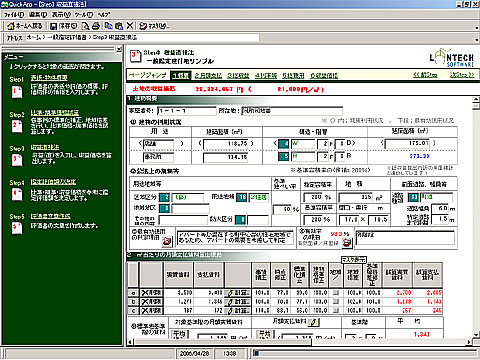Click the vertical scrollbar down arrow

click(476, 334)
